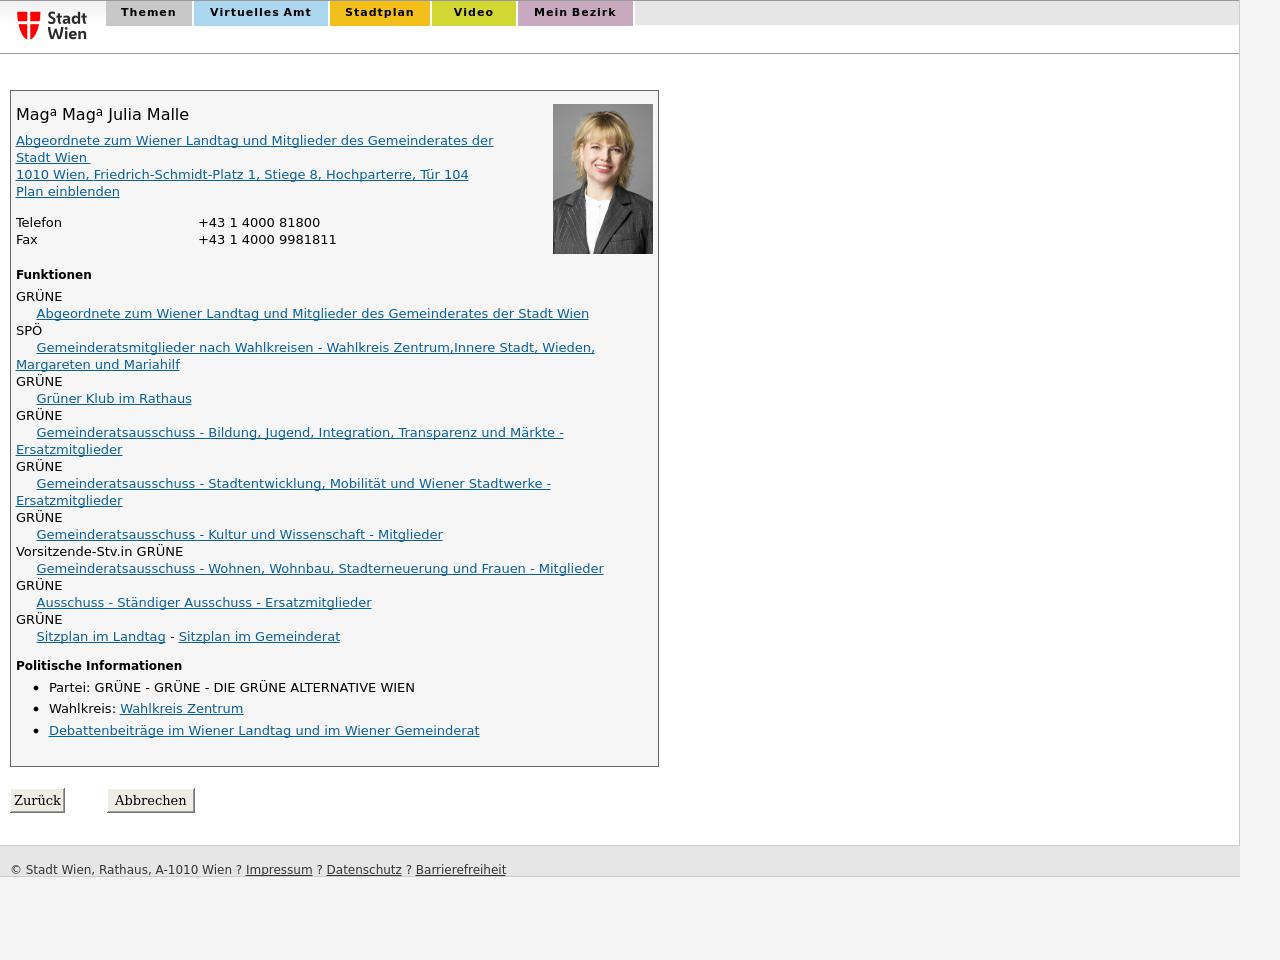
Task: Open the Friedrich-Schmidt-Platz address link
Action: click(x=242, y=175)
